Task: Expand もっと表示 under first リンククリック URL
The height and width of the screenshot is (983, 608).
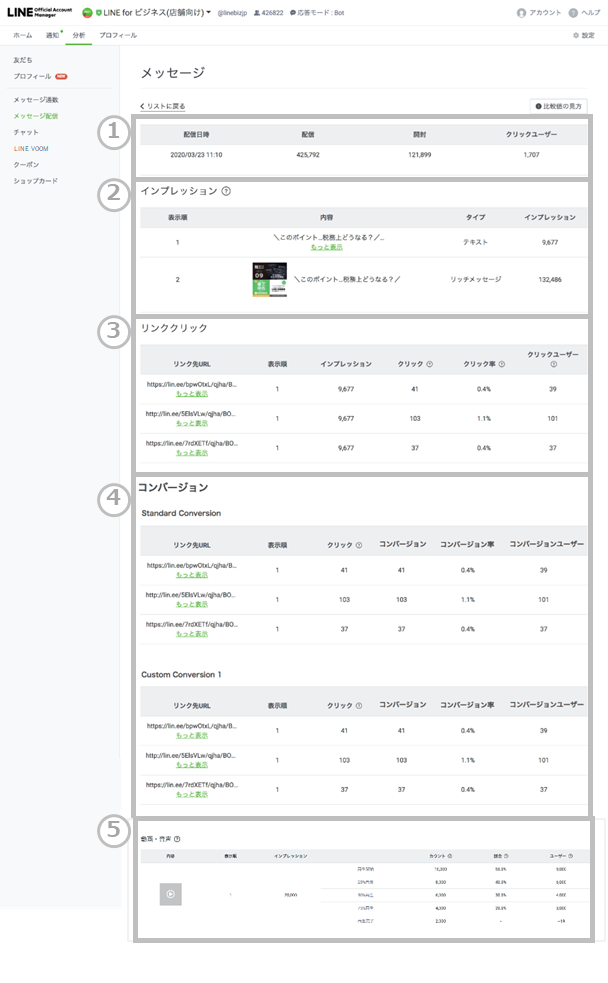Action: (192, 393)
